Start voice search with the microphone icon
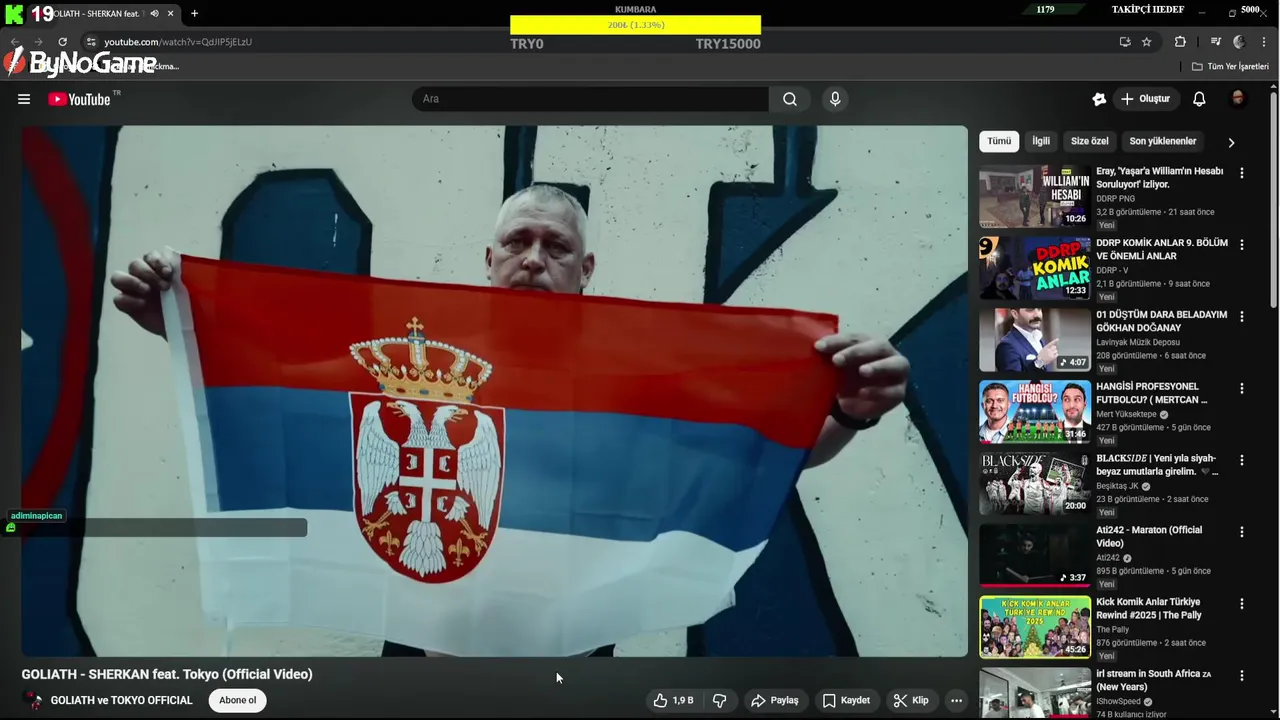Viewport: 1280px width, 720px height. coord(835,99)
